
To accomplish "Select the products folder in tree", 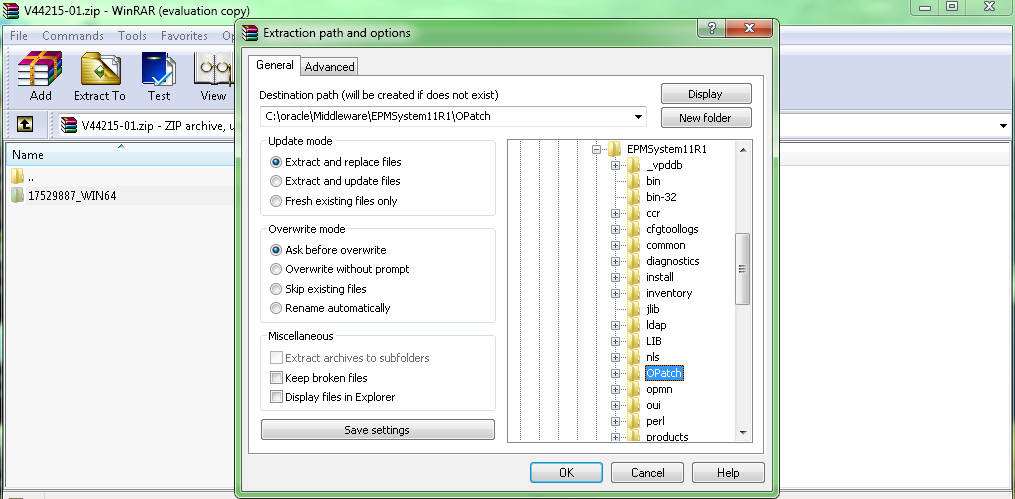I will [667, 437].
